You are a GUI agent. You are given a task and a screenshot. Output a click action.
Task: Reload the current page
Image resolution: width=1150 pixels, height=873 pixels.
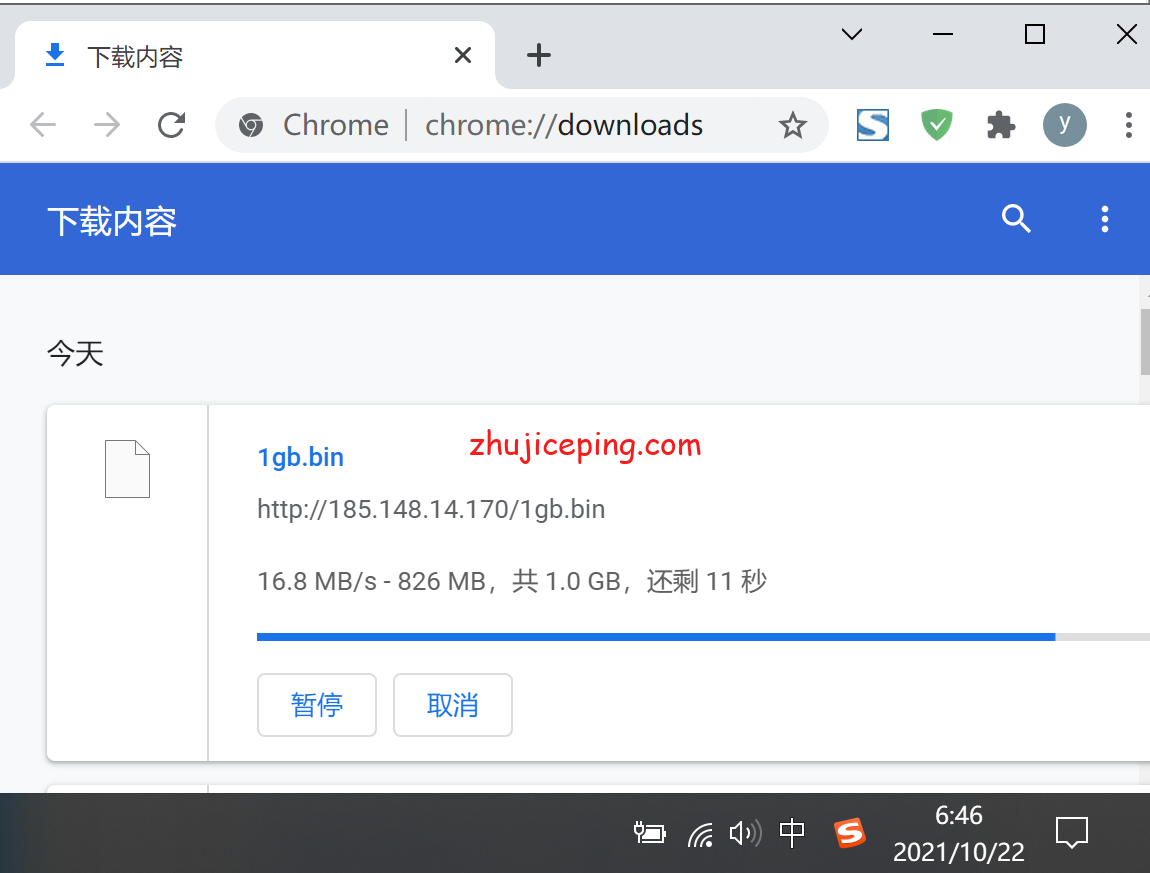coord(171,125)
